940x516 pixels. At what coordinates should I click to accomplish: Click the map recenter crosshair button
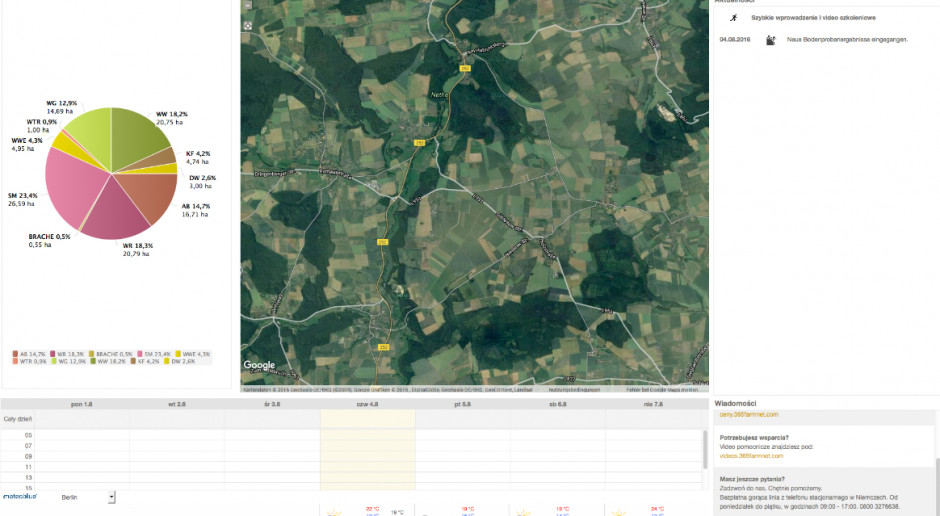248,26
